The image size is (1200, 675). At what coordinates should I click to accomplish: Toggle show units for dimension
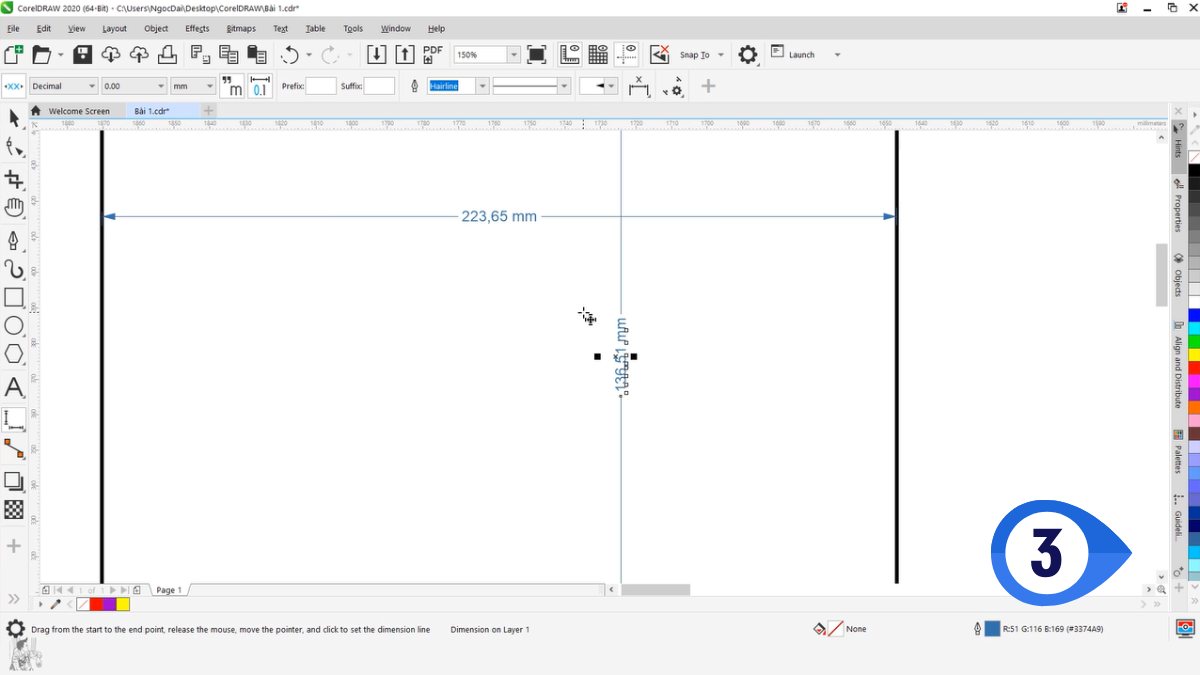click(x=231, y=86)
